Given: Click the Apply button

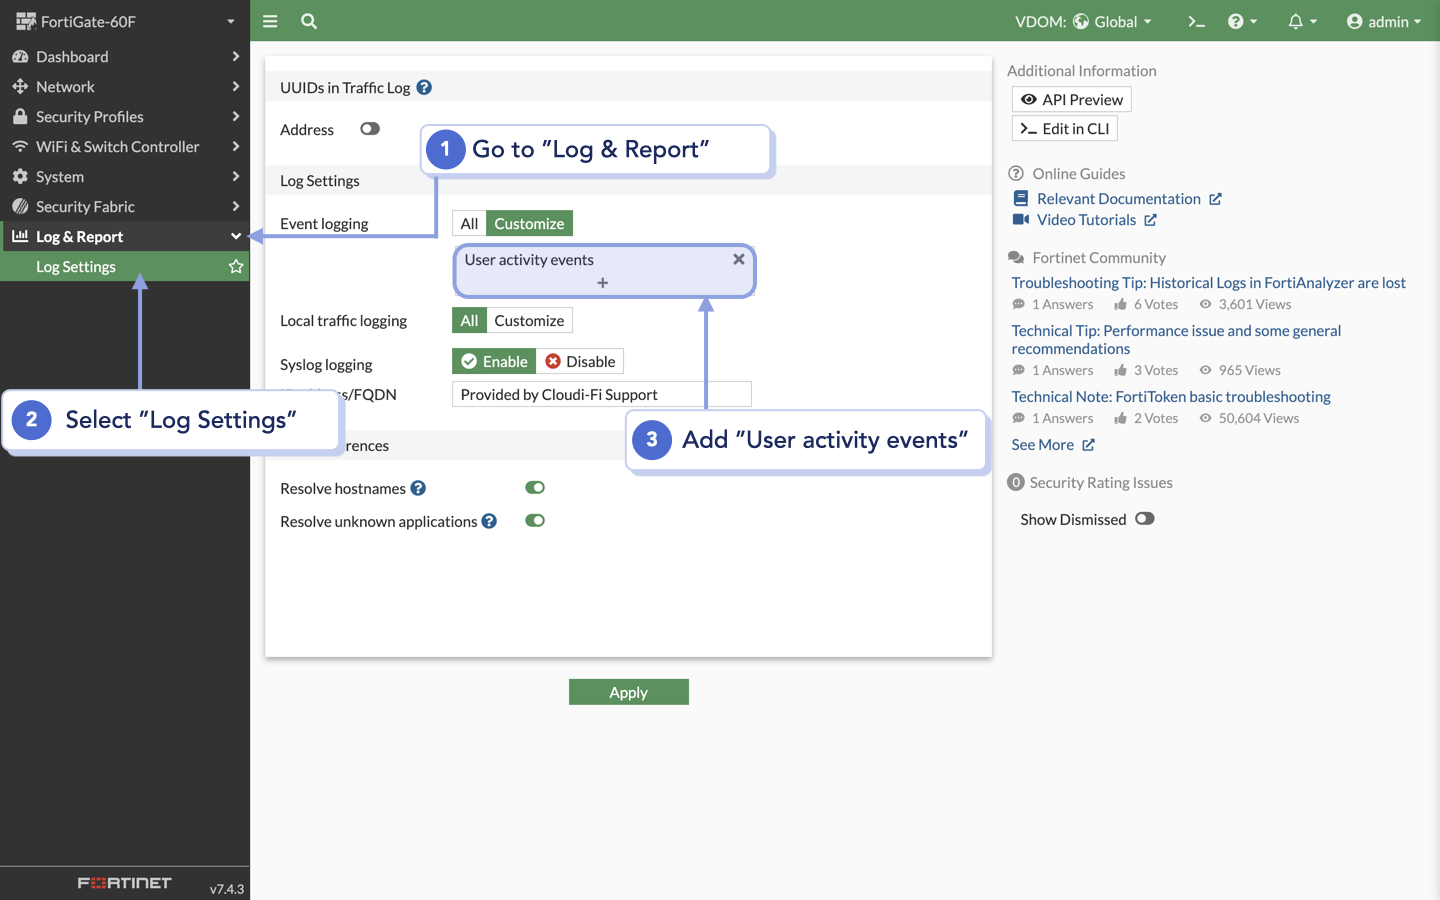Looking at the screenshot, I should 628,691.
